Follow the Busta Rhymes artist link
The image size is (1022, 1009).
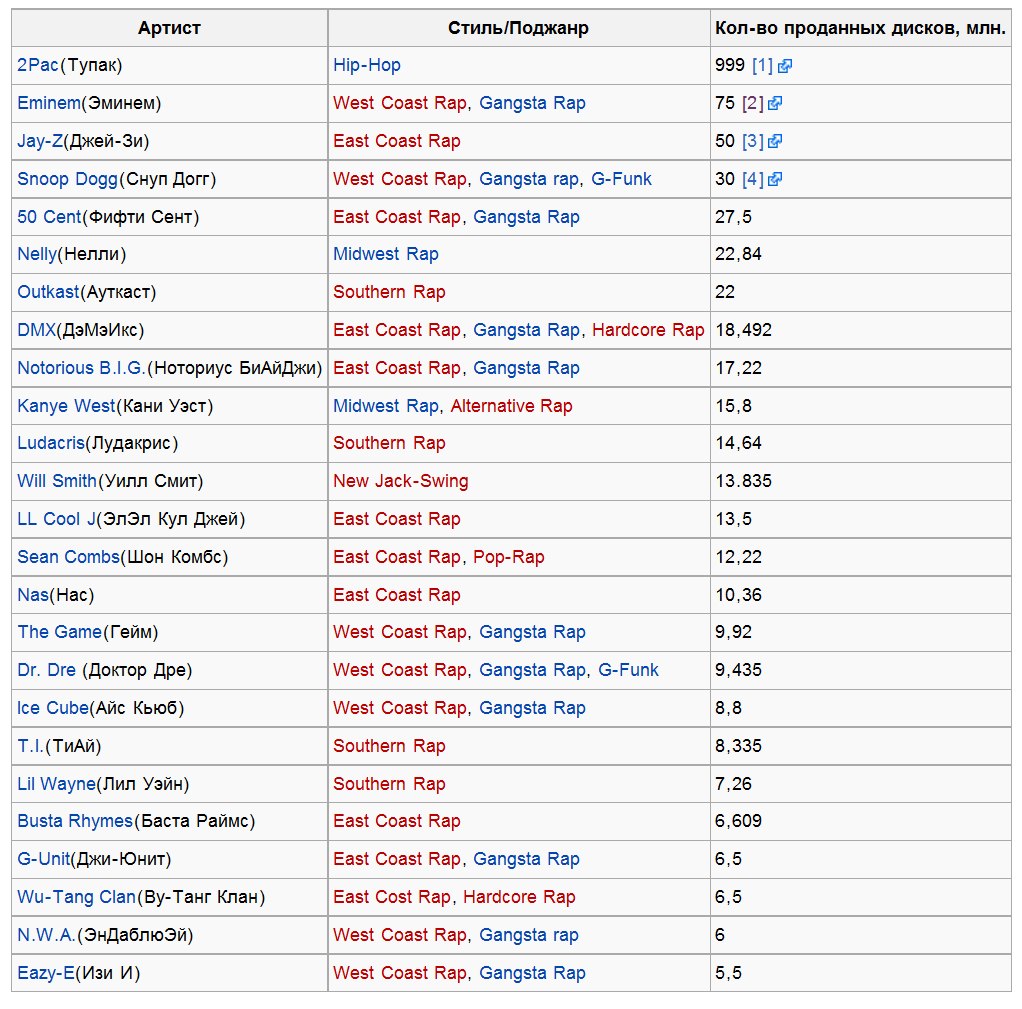(75, 821)
